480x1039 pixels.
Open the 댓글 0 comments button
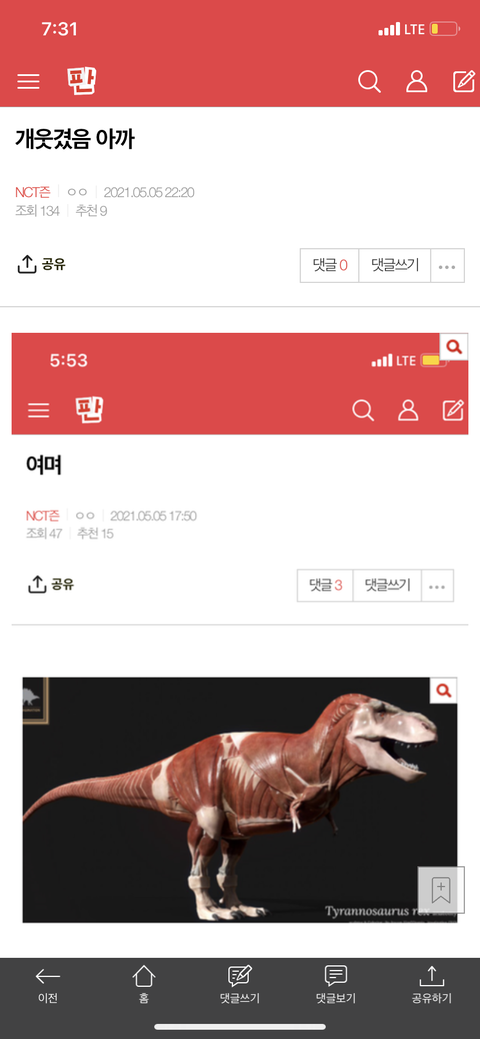click(330, 266)
